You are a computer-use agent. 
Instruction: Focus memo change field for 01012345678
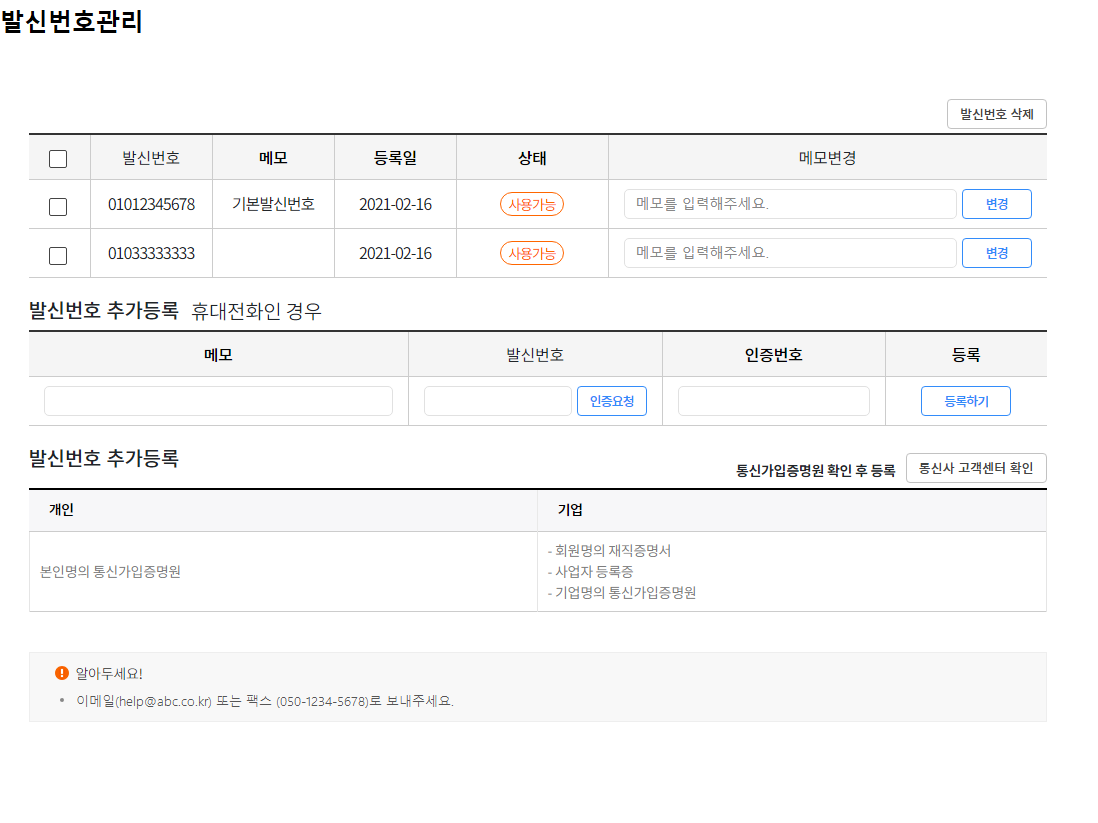(790, 204)
